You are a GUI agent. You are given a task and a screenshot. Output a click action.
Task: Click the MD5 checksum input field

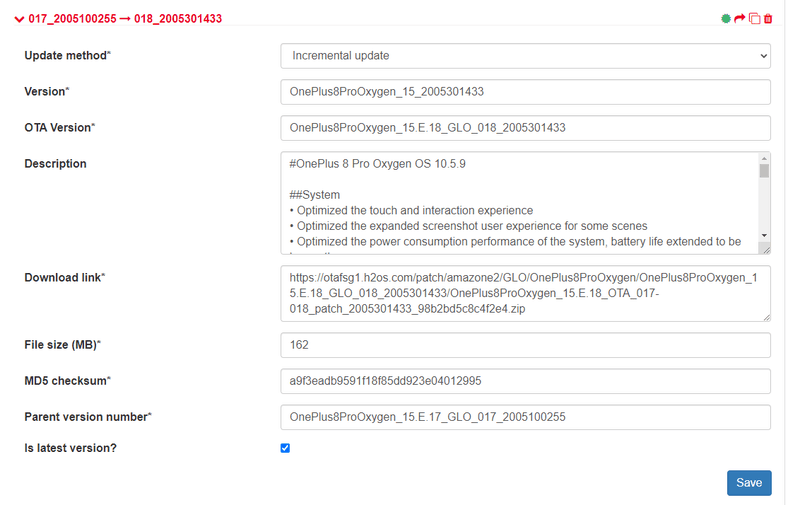[525, 381]
